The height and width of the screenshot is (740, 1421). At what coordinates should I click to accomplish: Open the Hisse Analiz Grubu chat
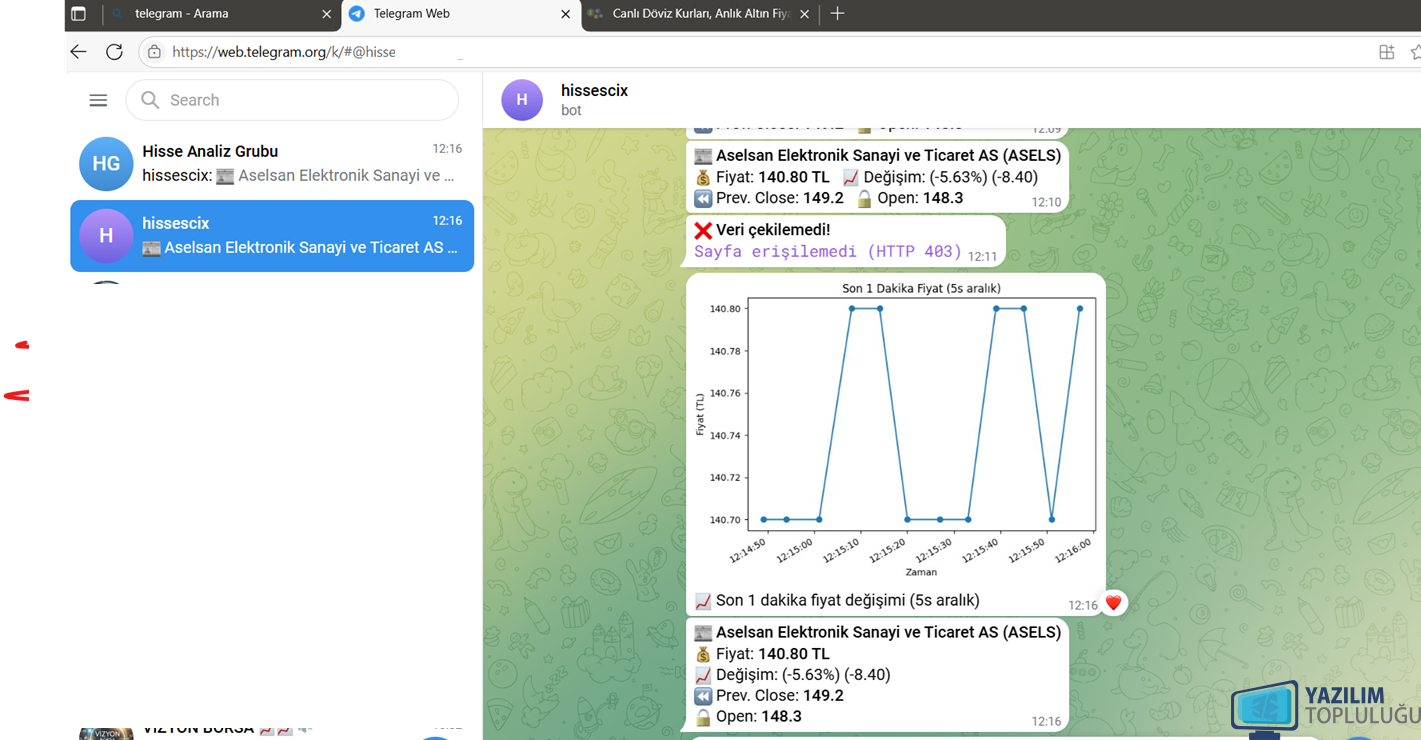pos(272,164)
